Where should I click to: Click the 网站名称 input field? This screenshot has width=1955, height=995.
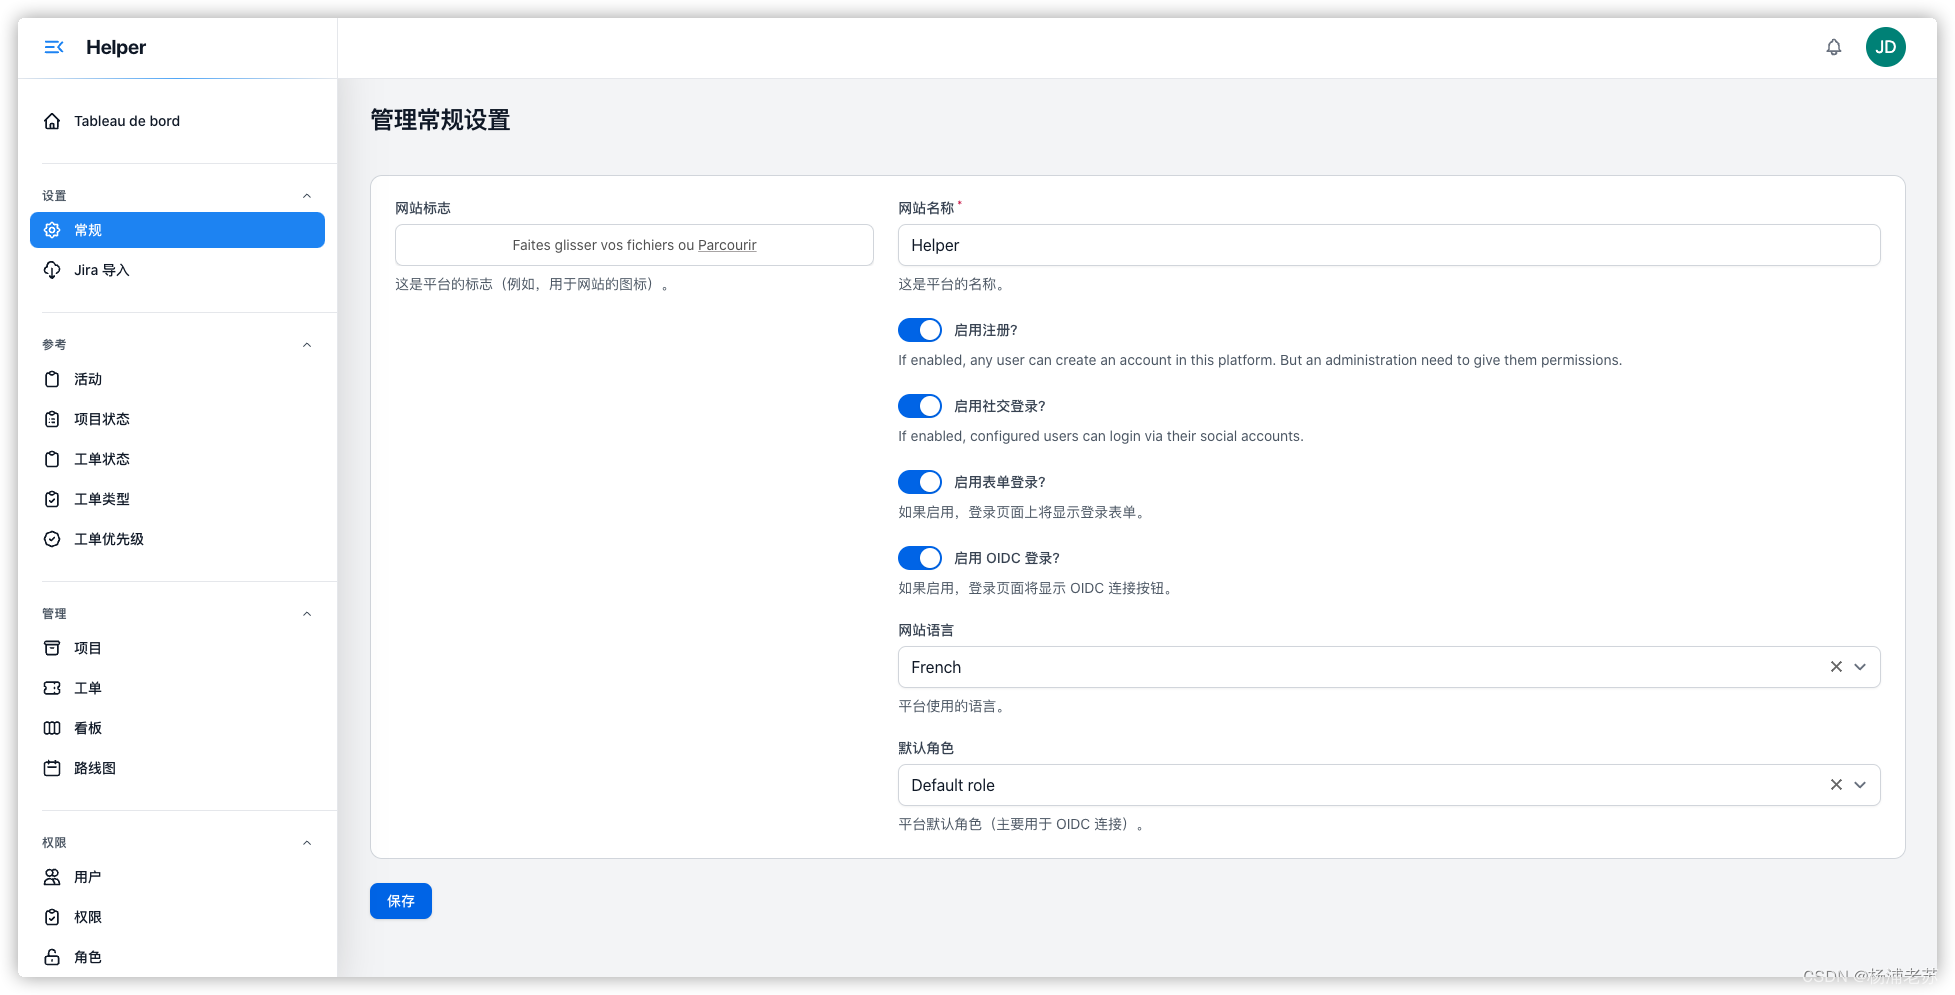pyautogui.click(x=1389, y=245)
